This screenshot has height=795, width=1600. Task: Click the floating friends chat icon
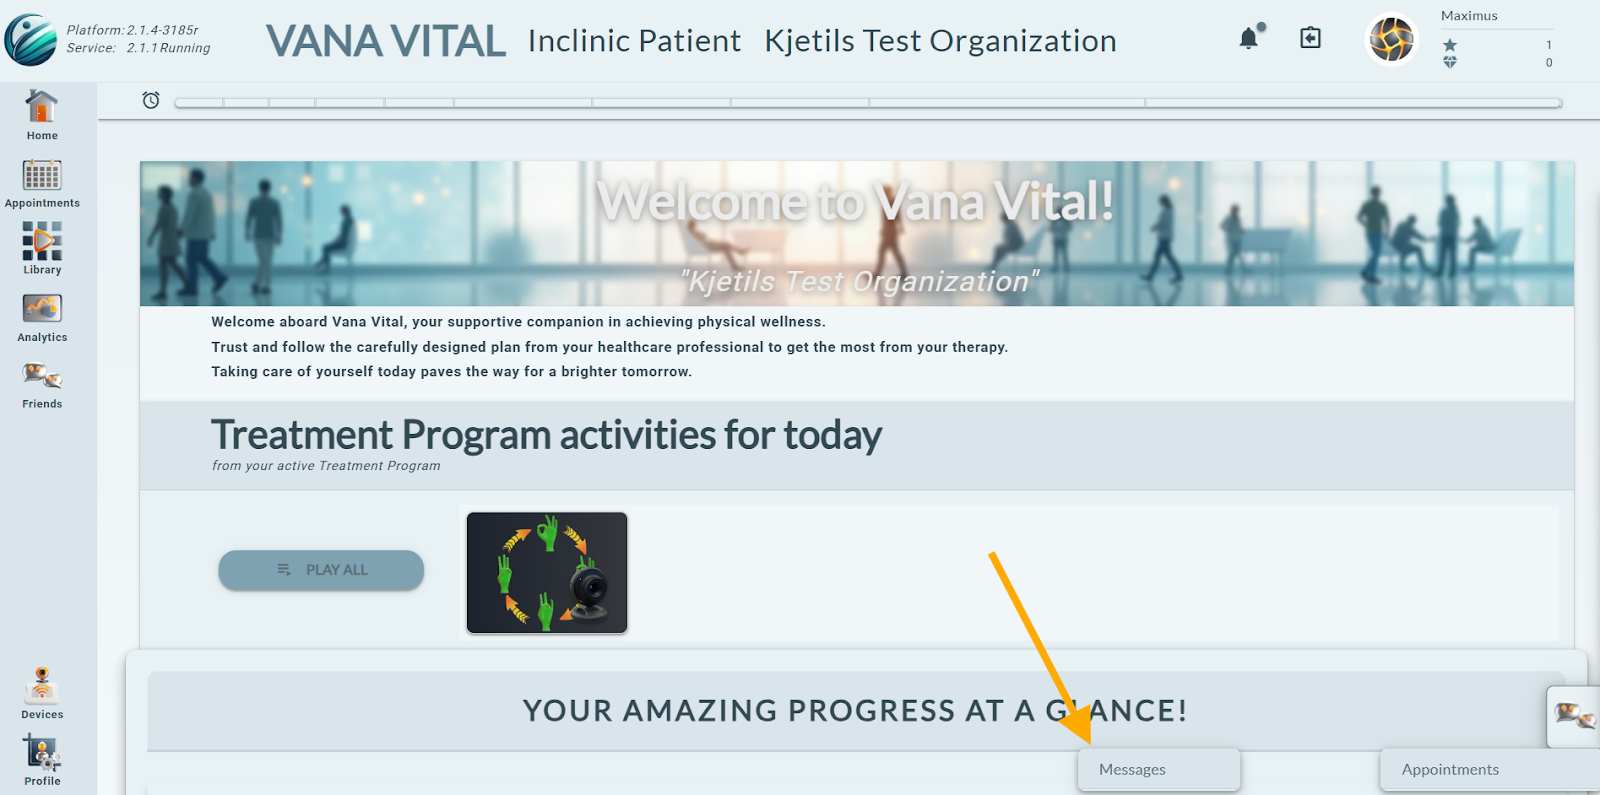coord(1574,716)
